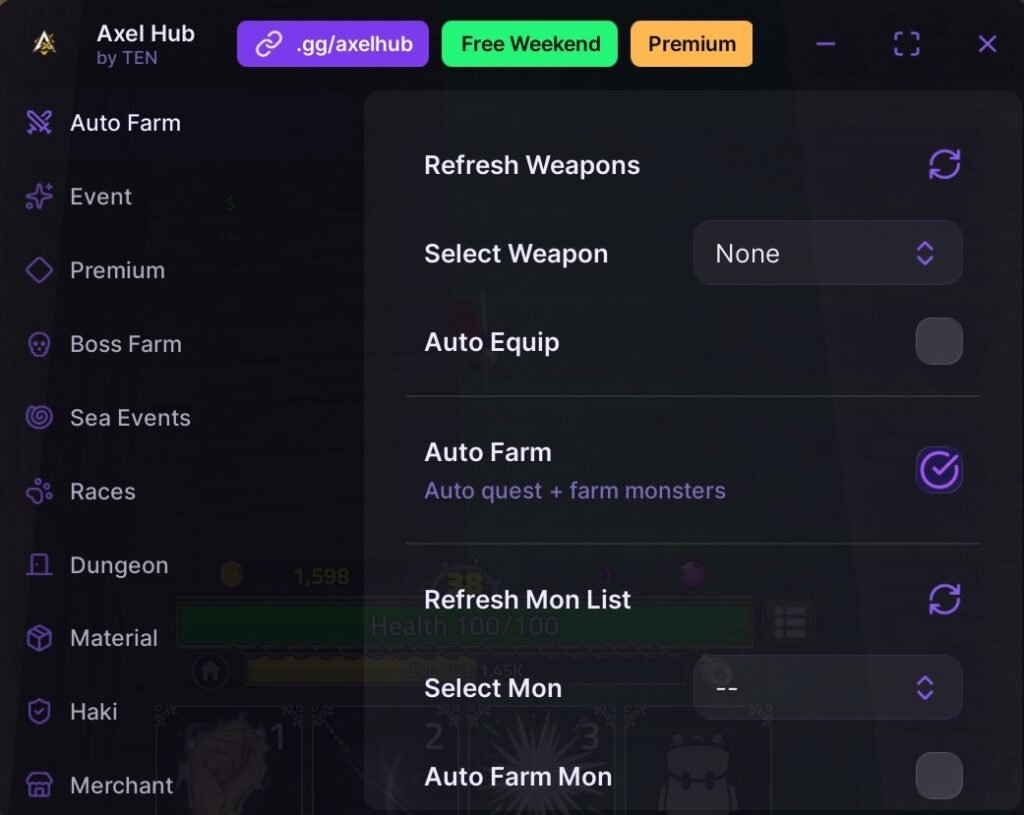
Task: Disable the Auto Farm checkbox
Action: 939,469
